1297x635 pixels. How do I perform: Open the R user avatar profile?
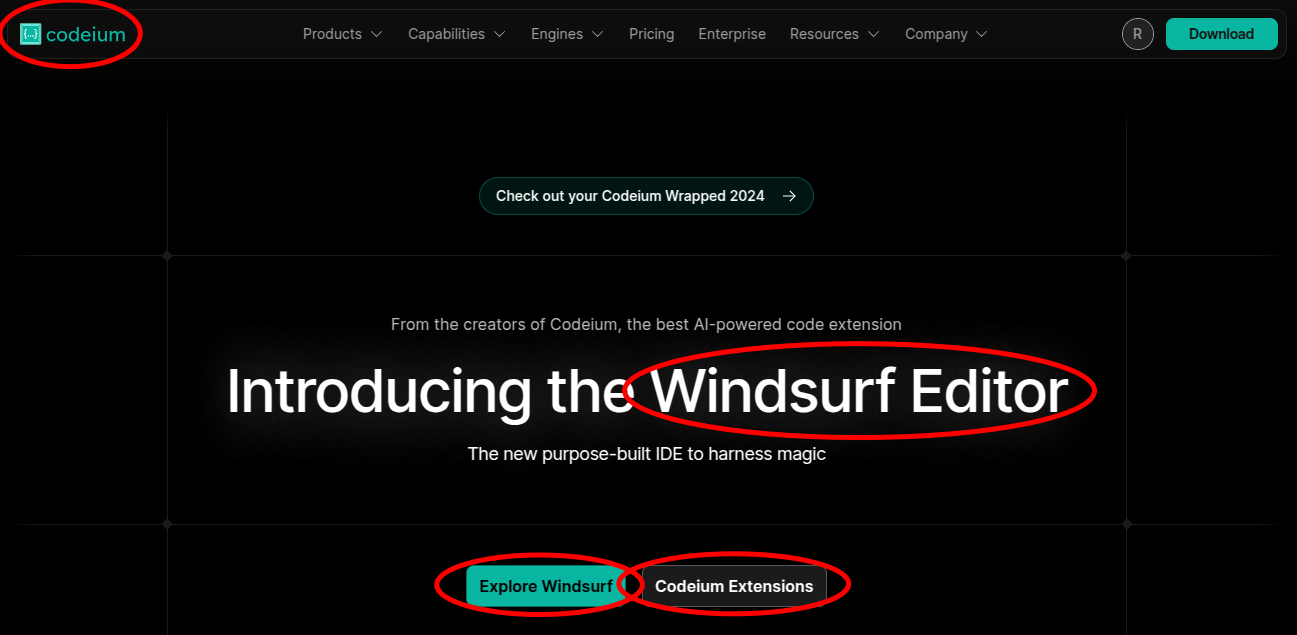click(x=1137, y=34)
